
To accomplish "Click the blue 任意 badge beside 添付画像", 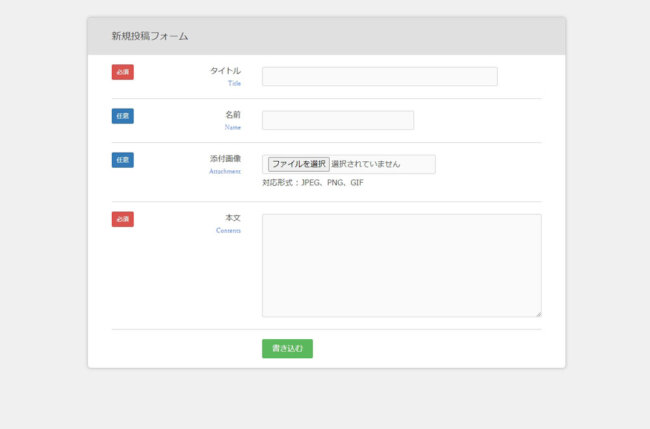I will click(122, 160).
